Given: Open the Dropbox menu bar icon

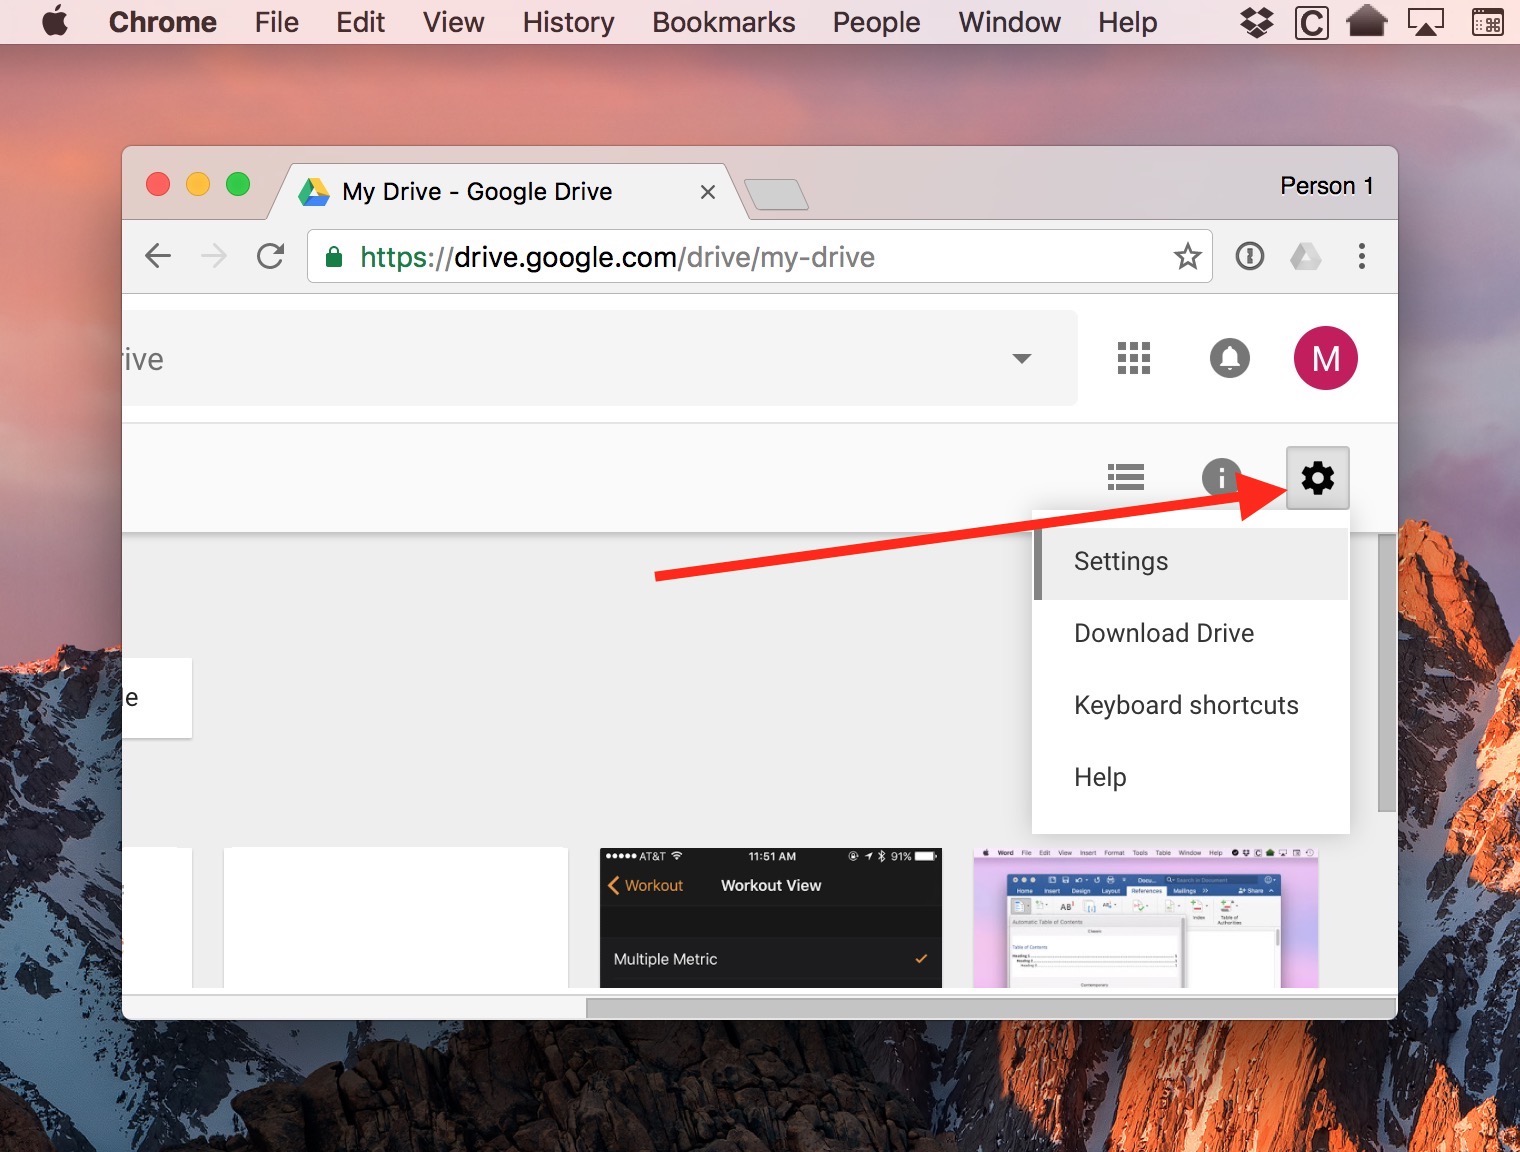Looking at the screenshot, I should (x=1256, y=22).
